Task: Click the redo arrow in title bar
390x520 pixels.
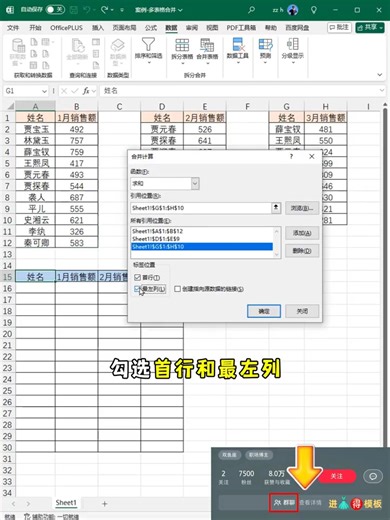Action: [x=104, y=10]
